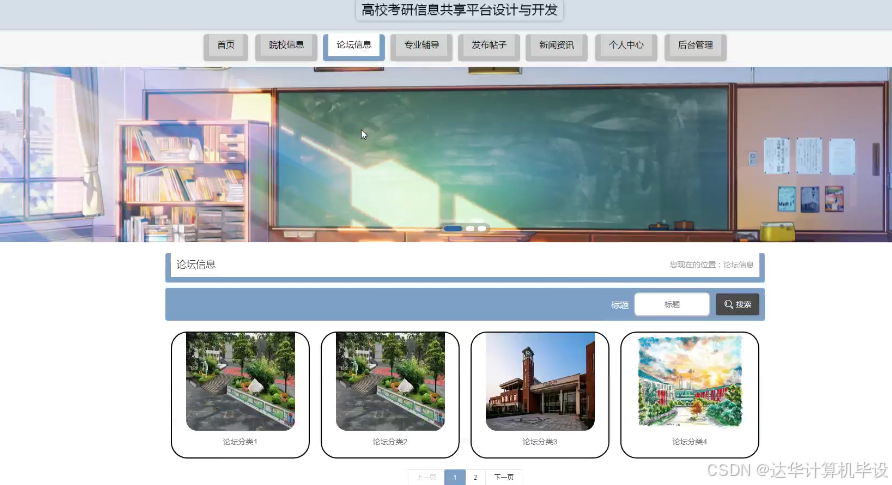Image resolution: width=892 pixels, height=485 pixels.
Task: Click the 上一页 pagination button
Action: pos(426,478)
